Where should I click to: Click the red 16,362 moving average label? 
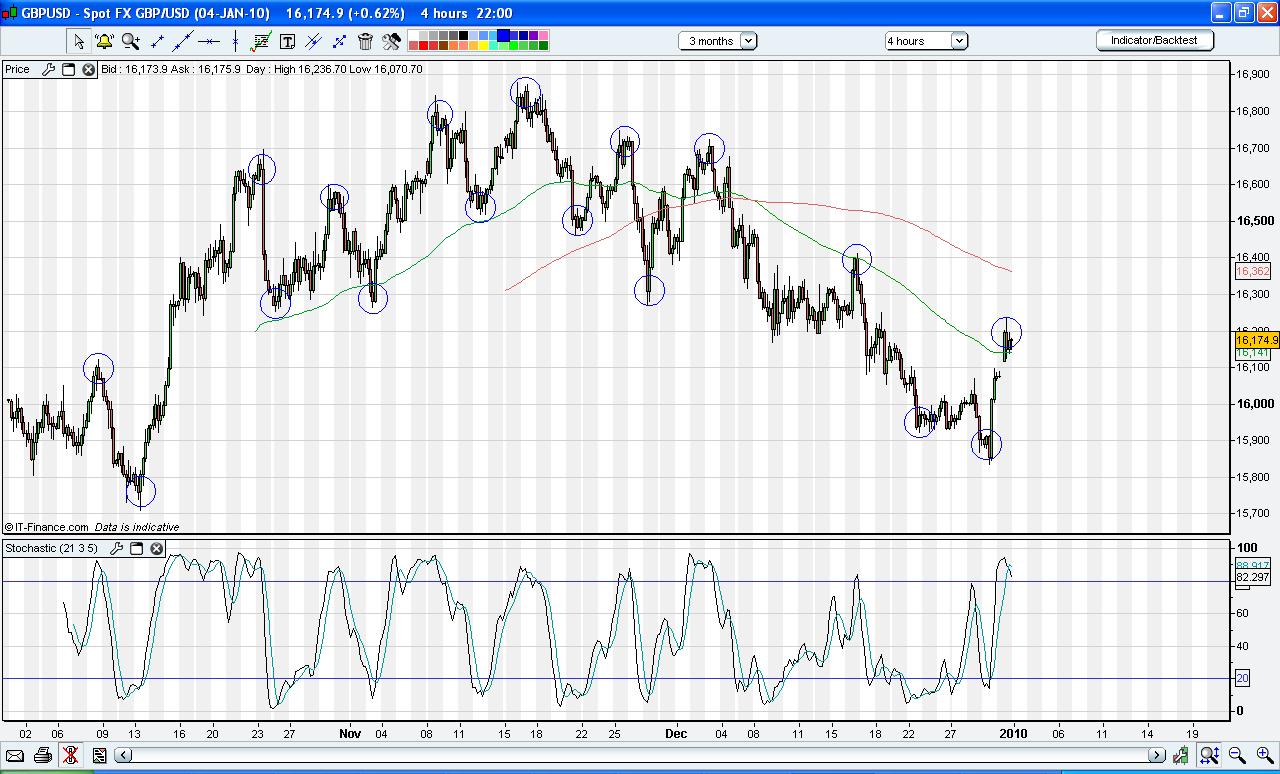[x=1253, y=271]
